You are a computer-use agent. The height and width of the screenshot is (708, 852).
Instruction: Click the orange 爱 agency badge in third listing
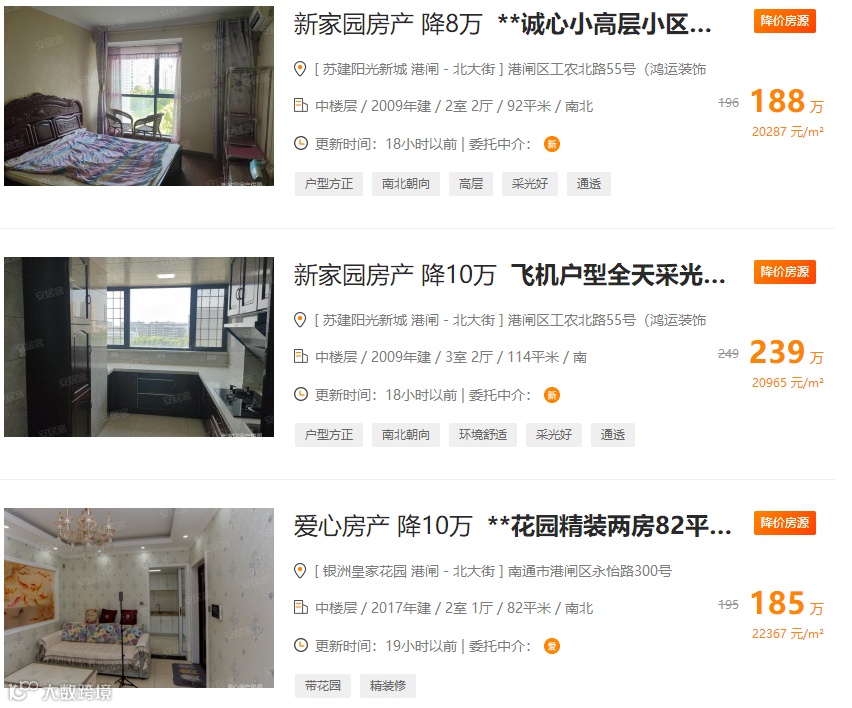click(552, 646)
